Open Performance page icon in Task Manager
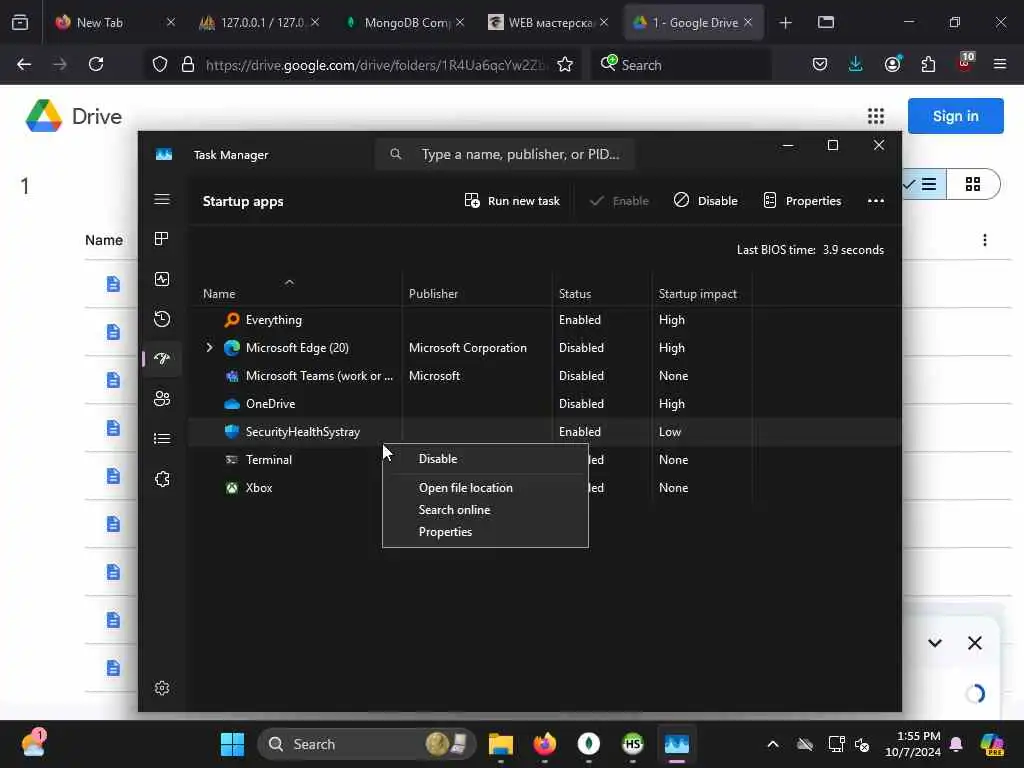The image size is (1024, 768). pos(162,279)
